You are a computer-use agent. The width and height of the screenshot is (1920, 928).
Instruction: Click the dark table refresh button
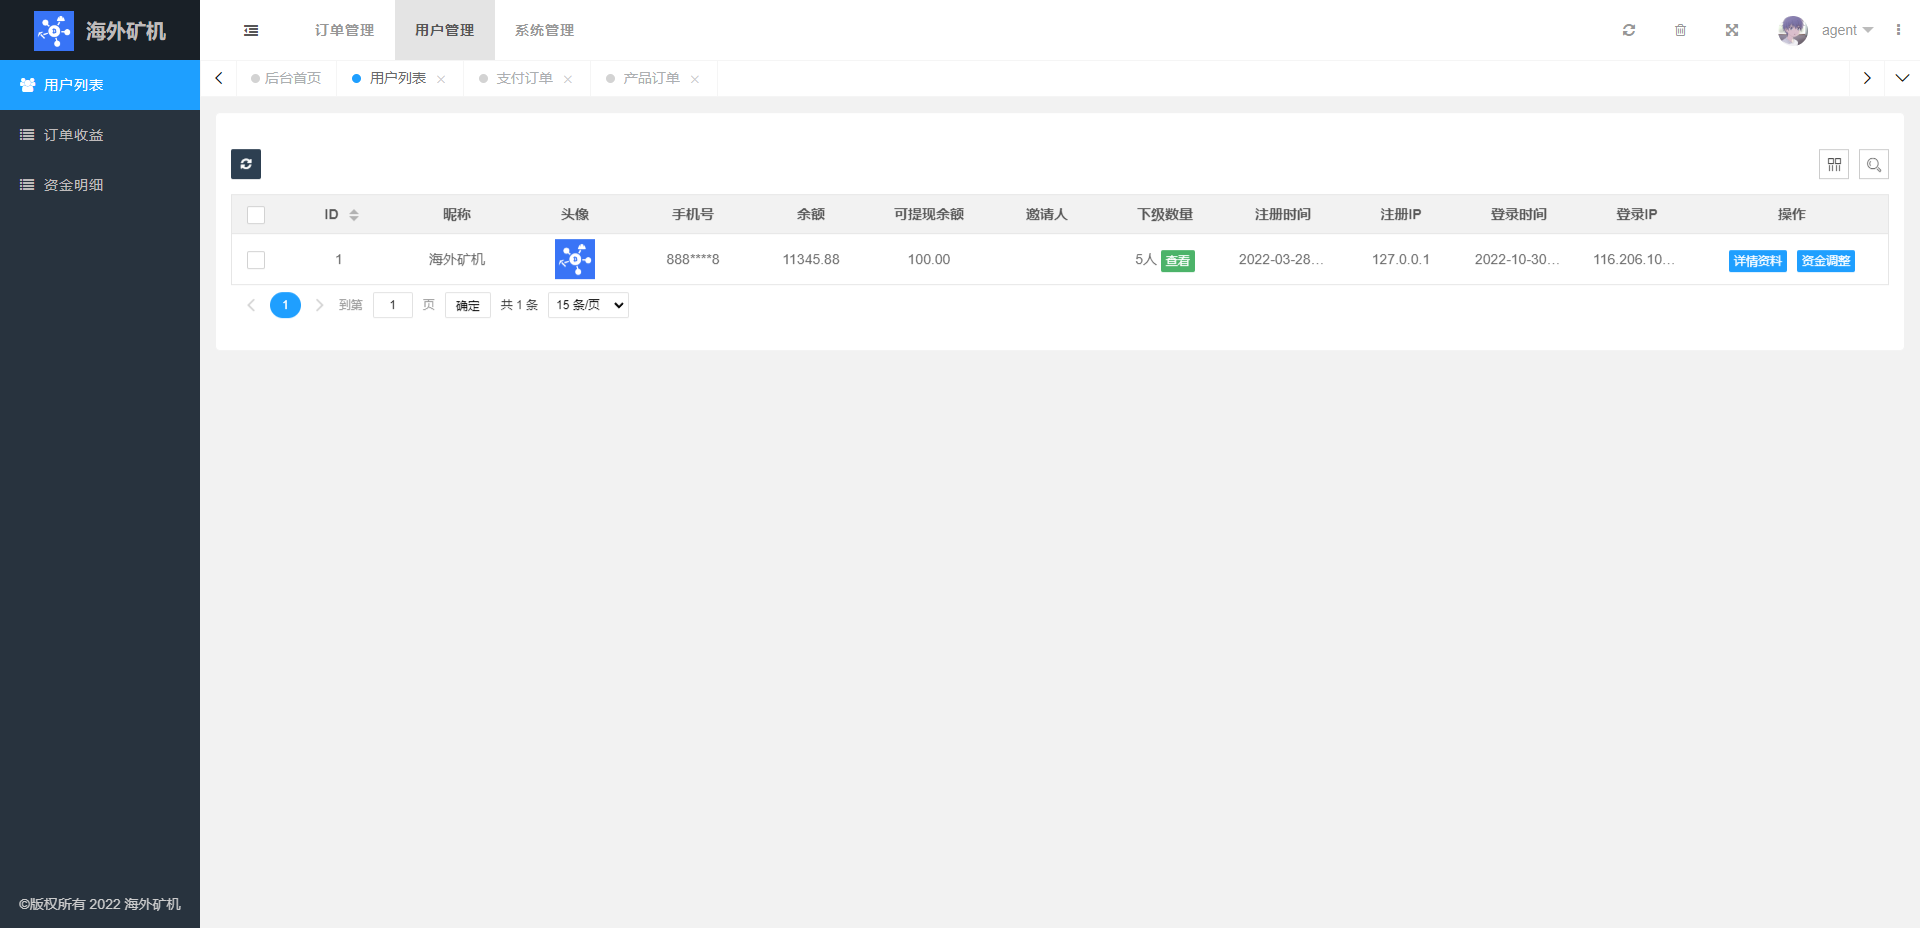click(x=246, y=164)
